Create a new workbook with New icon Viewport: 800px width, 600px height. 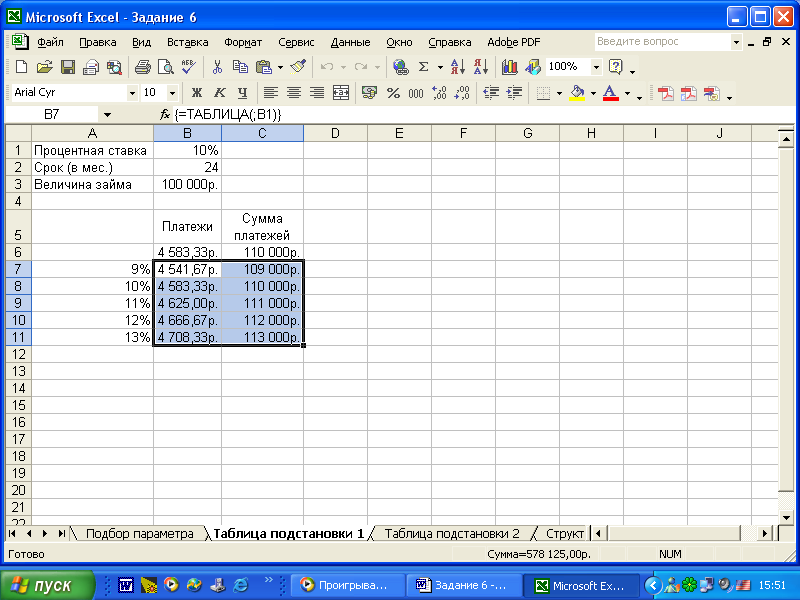click(21, 67)
